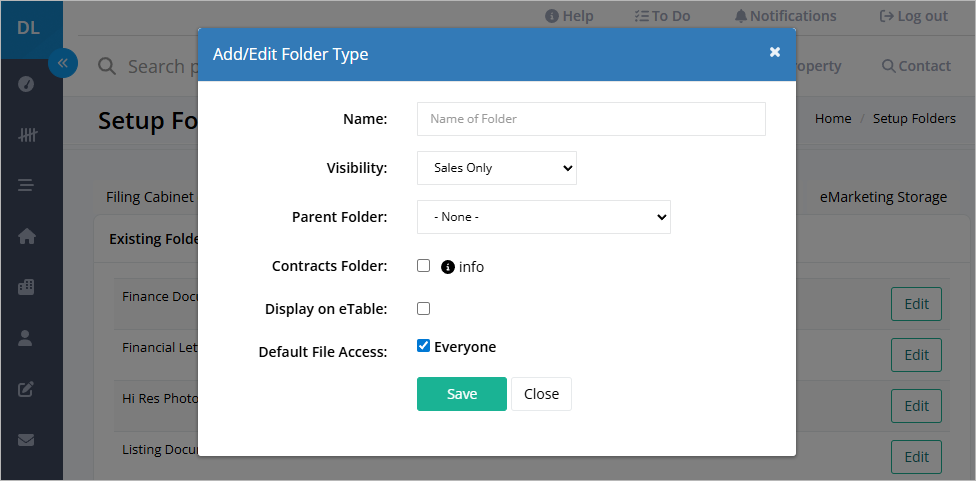Click the dashboard gauge icon in sidebar
Viewport: 976px width, 481px height.
(x=26, y=84)
